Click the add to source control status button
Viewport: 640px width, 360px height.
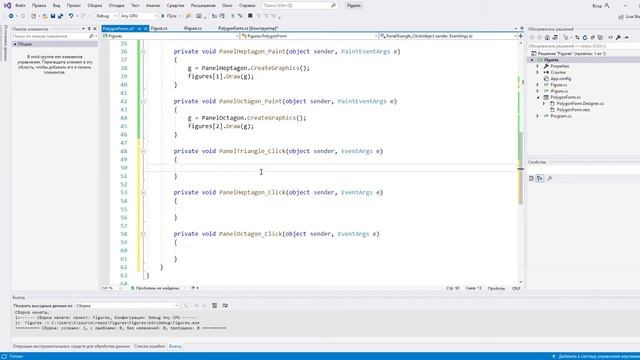click(x=596, y=356)
